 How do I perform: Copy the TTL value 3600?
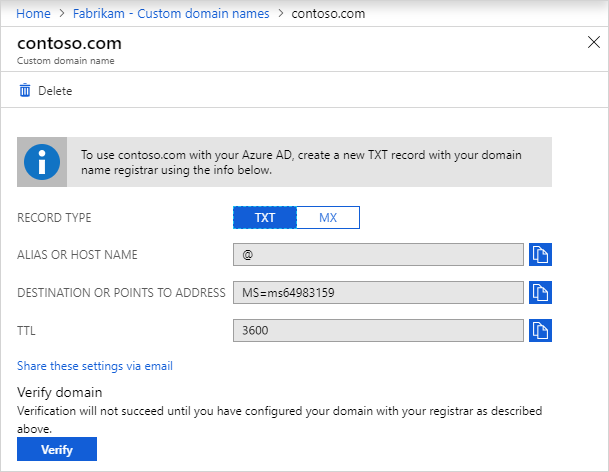point(540,330)
